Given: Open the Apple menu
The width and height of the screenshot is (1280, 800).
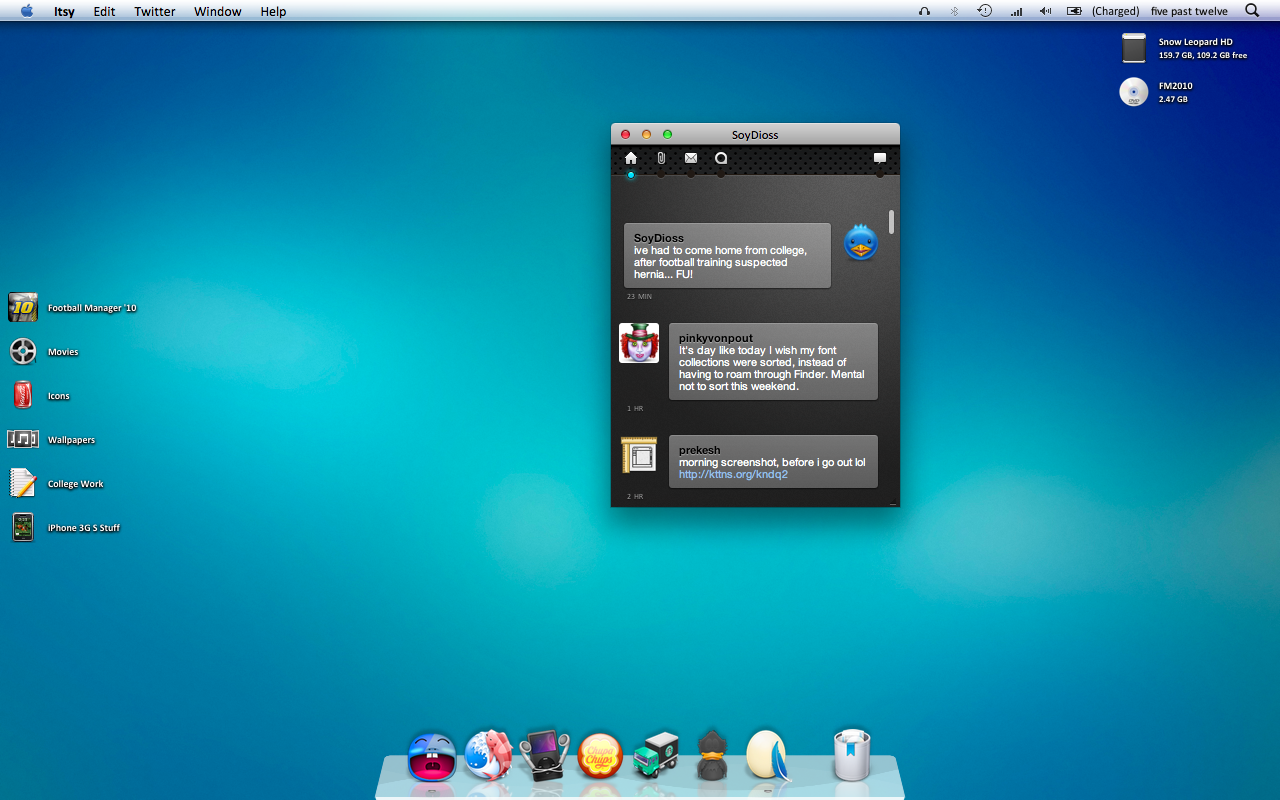Looking at the screenshot, I should pos(27,11).
